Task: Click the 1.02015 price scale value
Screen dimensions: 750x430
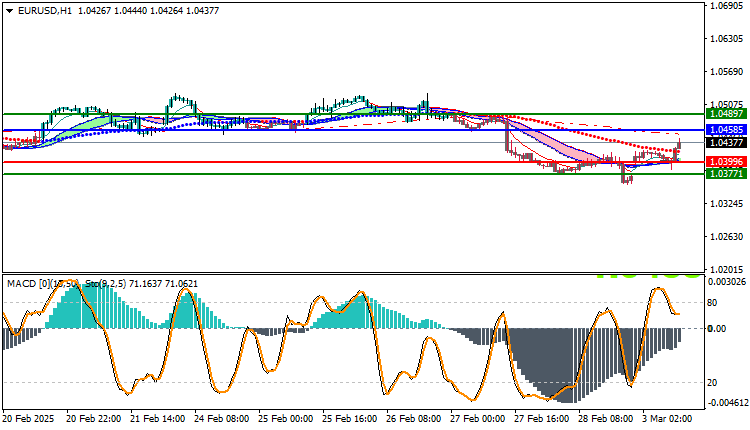Action: tap(727, 270)
